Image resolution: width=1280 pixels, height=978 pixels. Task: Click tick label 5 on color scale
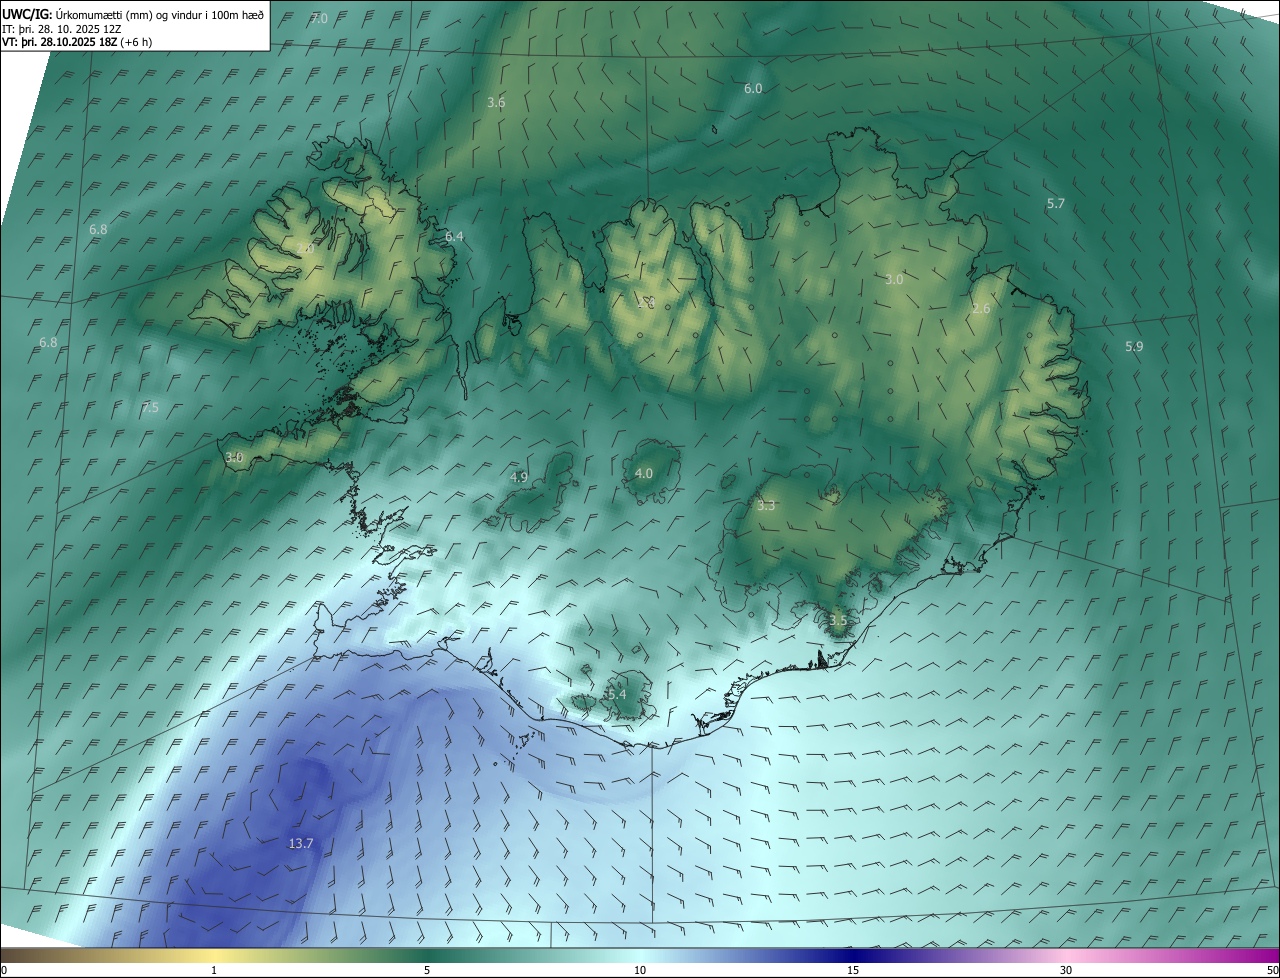427,970
